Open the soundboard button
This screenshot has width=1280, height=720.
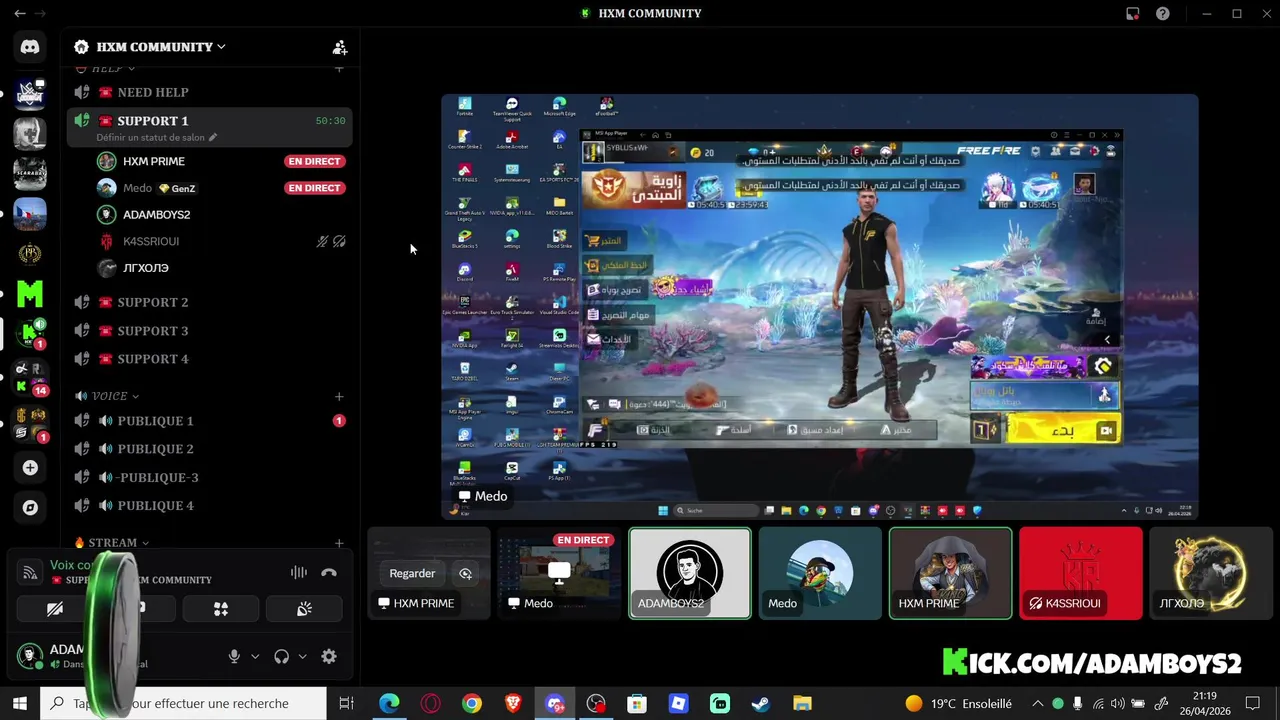tap(304, 609)
